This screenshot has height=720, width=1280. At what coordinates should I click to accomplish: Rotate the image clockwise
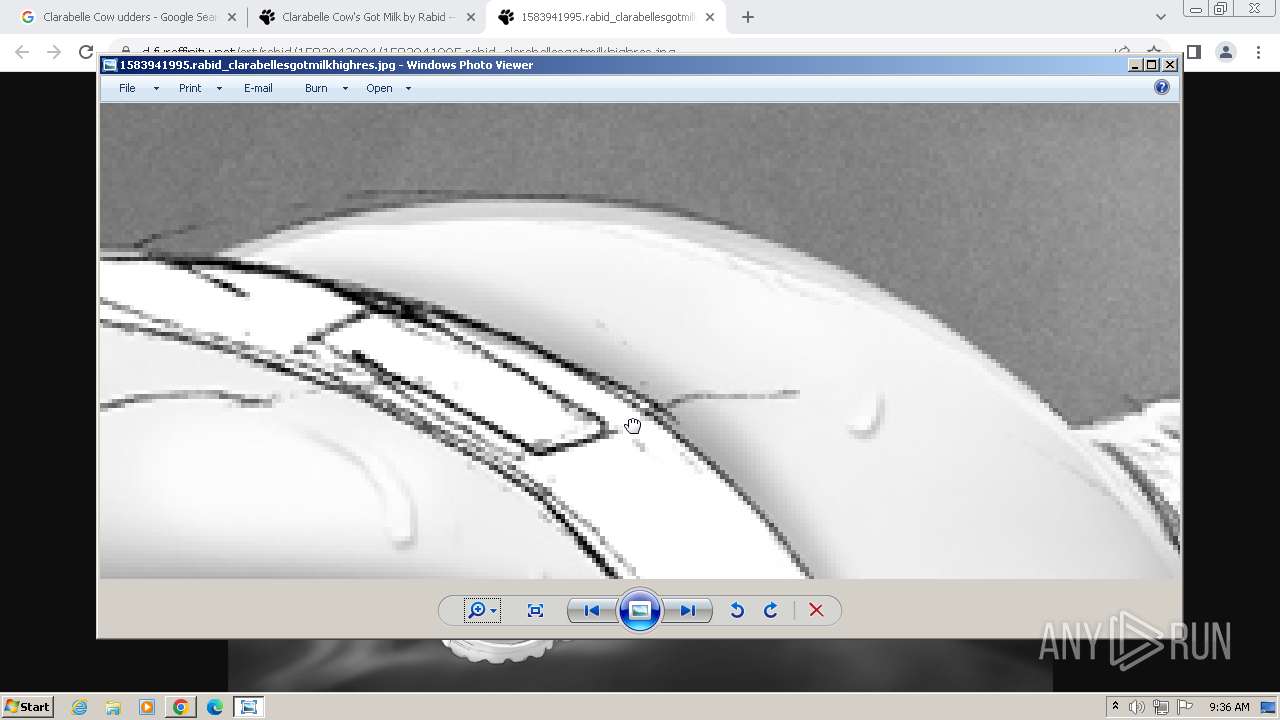pos(771,611)
